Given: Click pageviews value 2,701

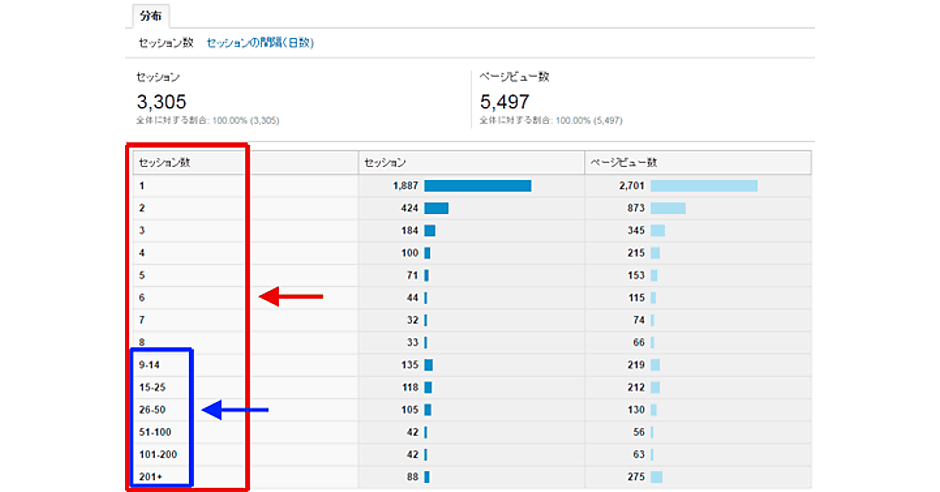Looking at the screenshot, I should tap(632, 186).
